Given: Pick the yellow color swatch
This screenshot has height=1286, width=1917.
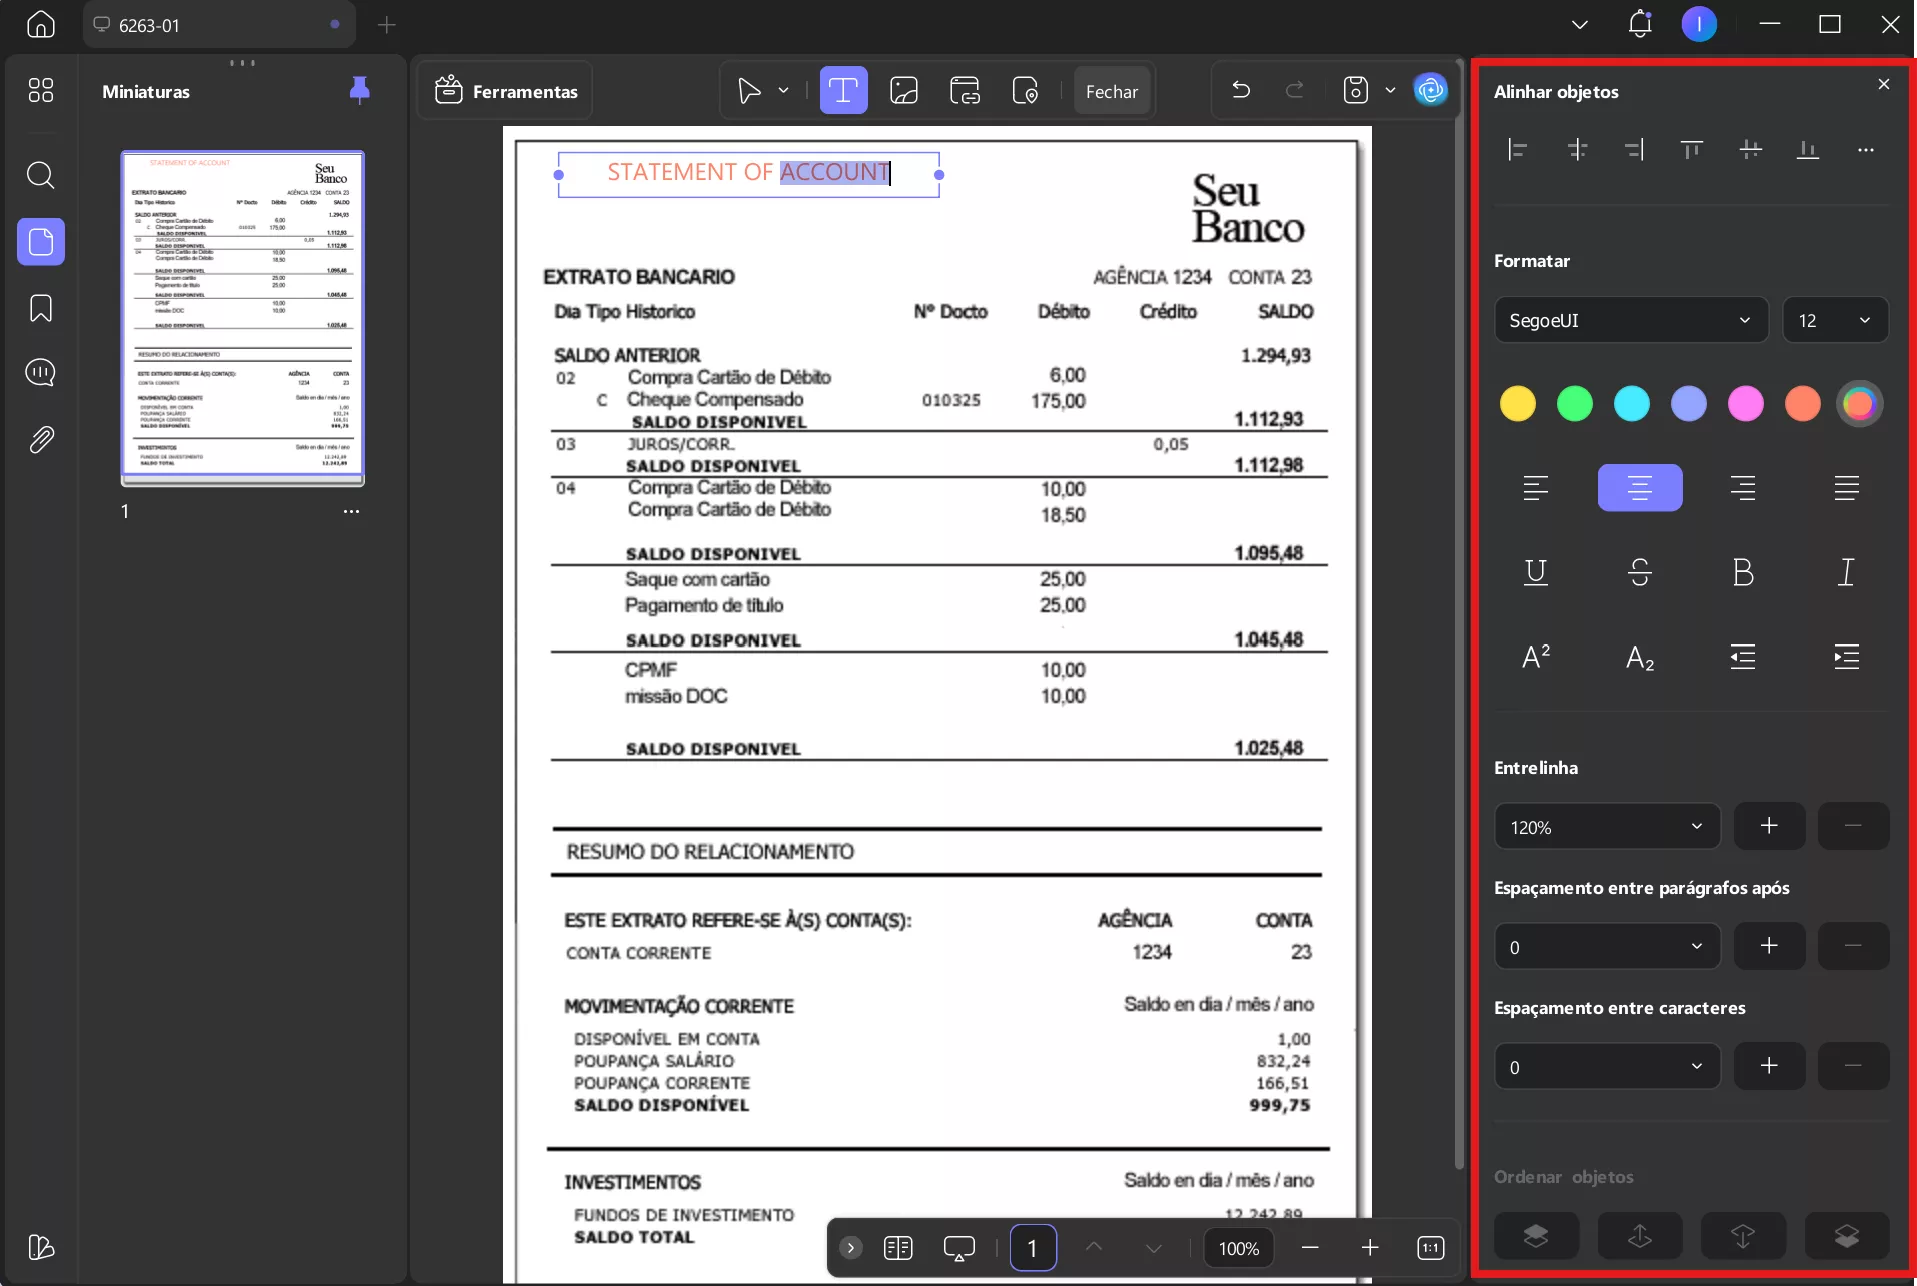Looking at the screenshot, I should 1517,404.
